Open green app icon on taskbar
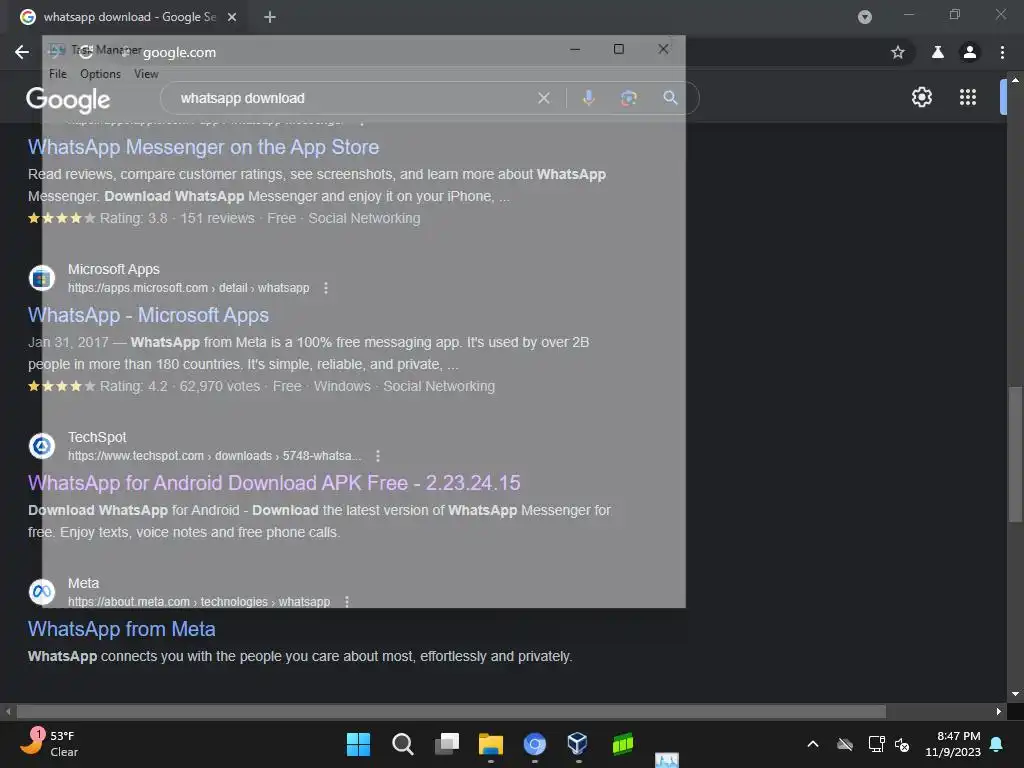The width and height of the screenshot is (1024, 768). pos(622,744)
